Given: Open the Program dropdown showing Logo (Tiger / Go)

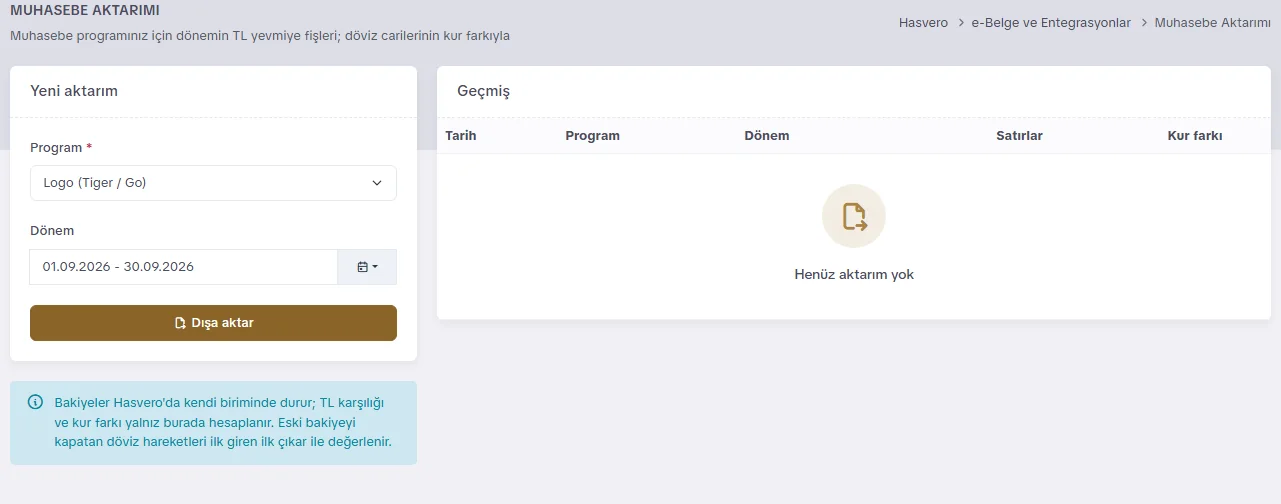Looking at the screenshot, I should coord(213,183).
